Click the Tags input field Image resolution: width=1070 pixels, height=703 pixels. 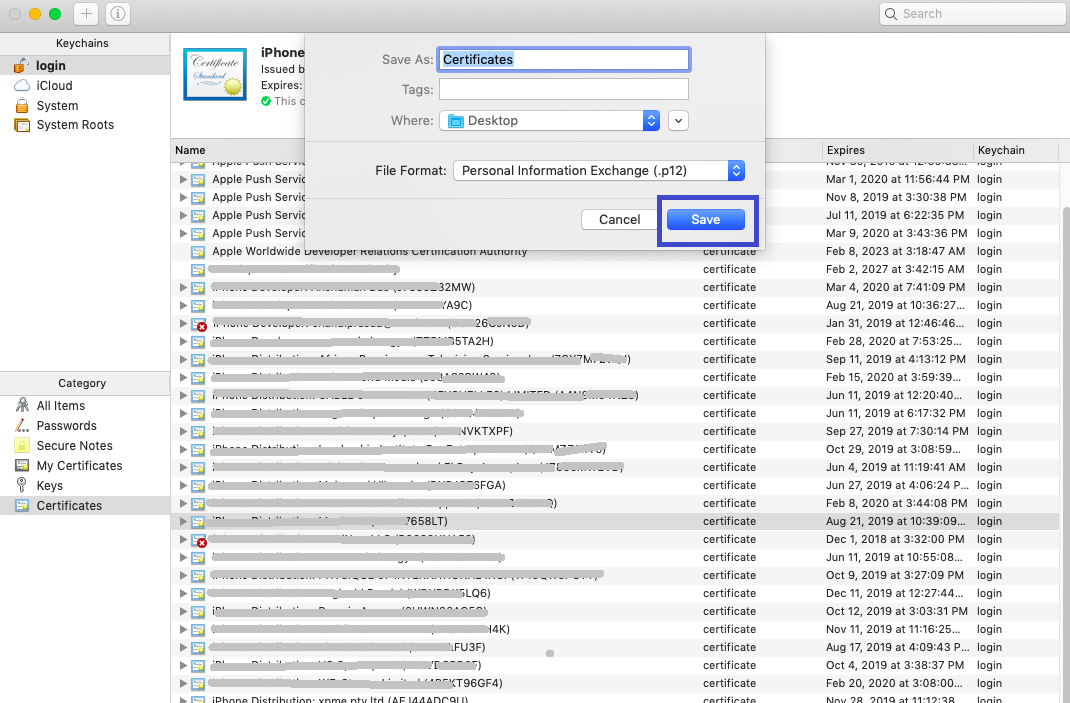[x=564, y=89]
